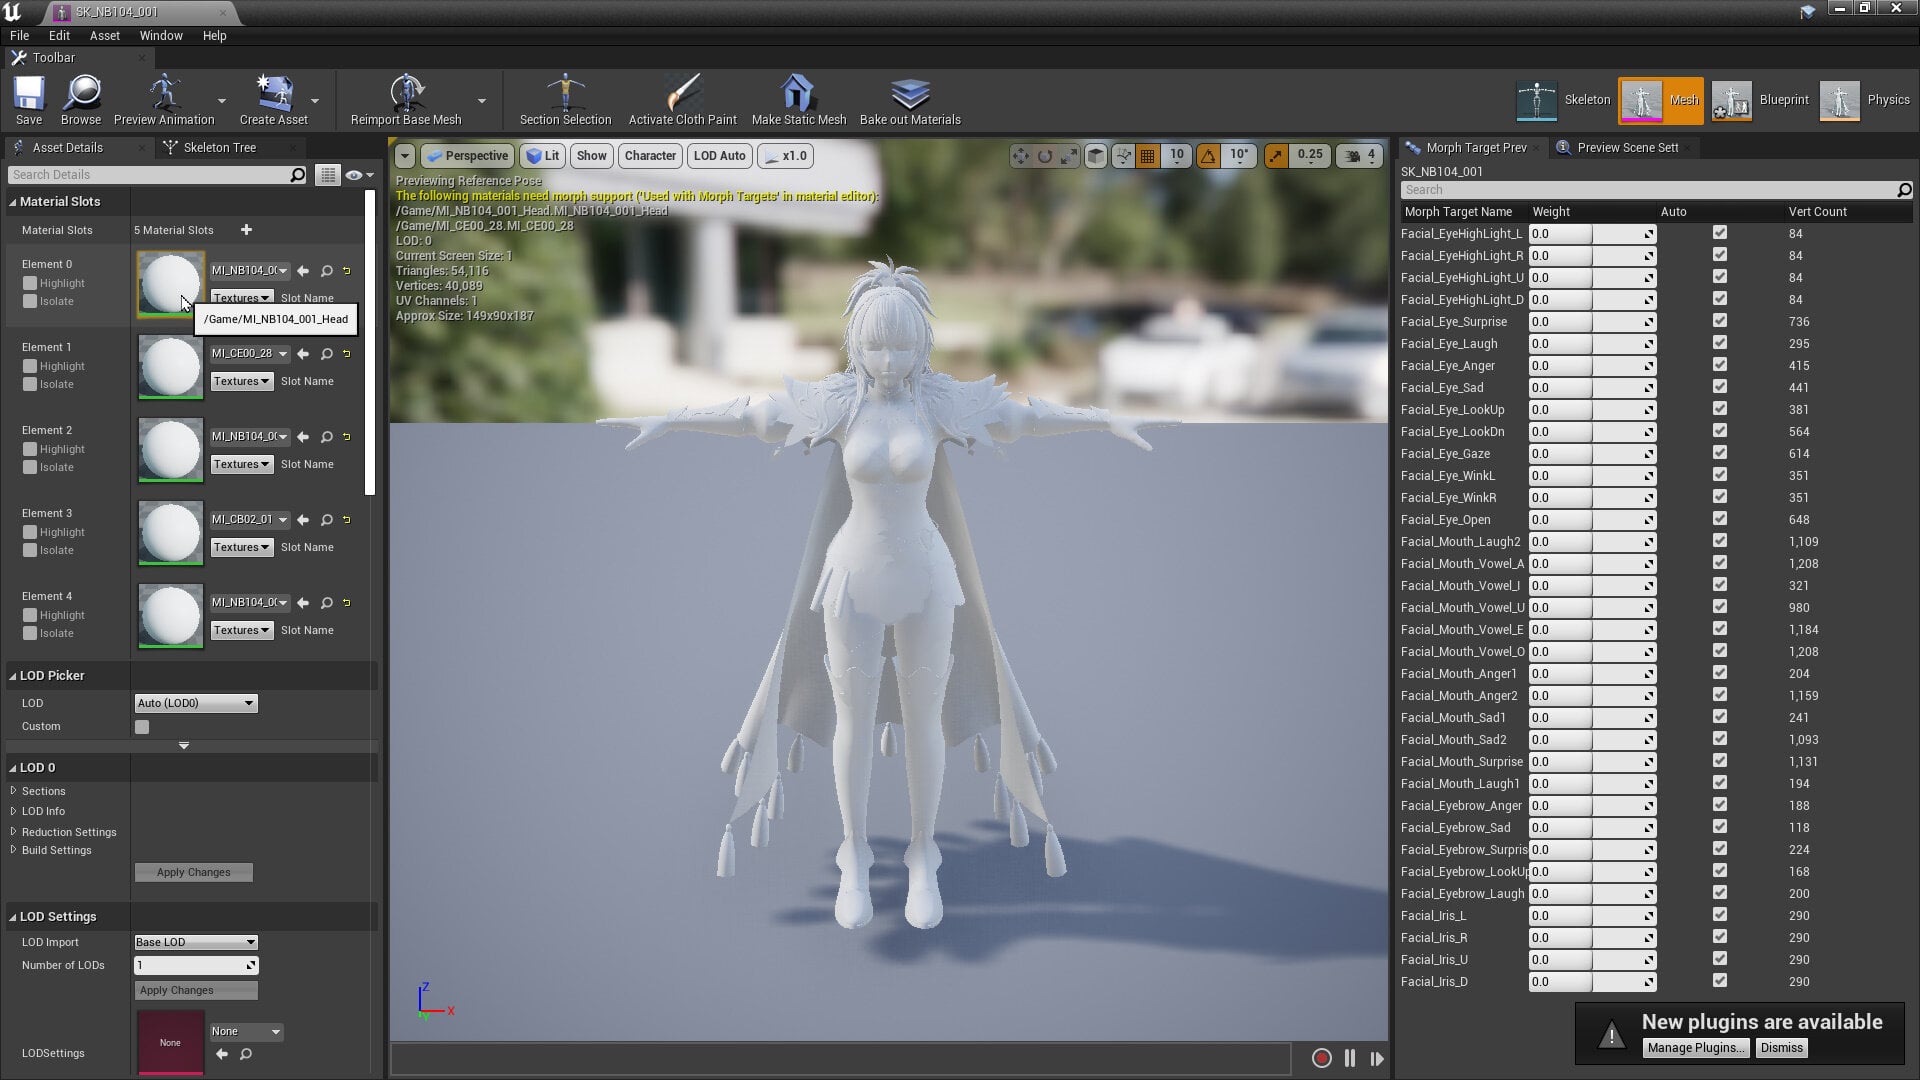The image size is (1920, 1080).
Task: Open Browse in content browser
Action: (x=81, y=95)
